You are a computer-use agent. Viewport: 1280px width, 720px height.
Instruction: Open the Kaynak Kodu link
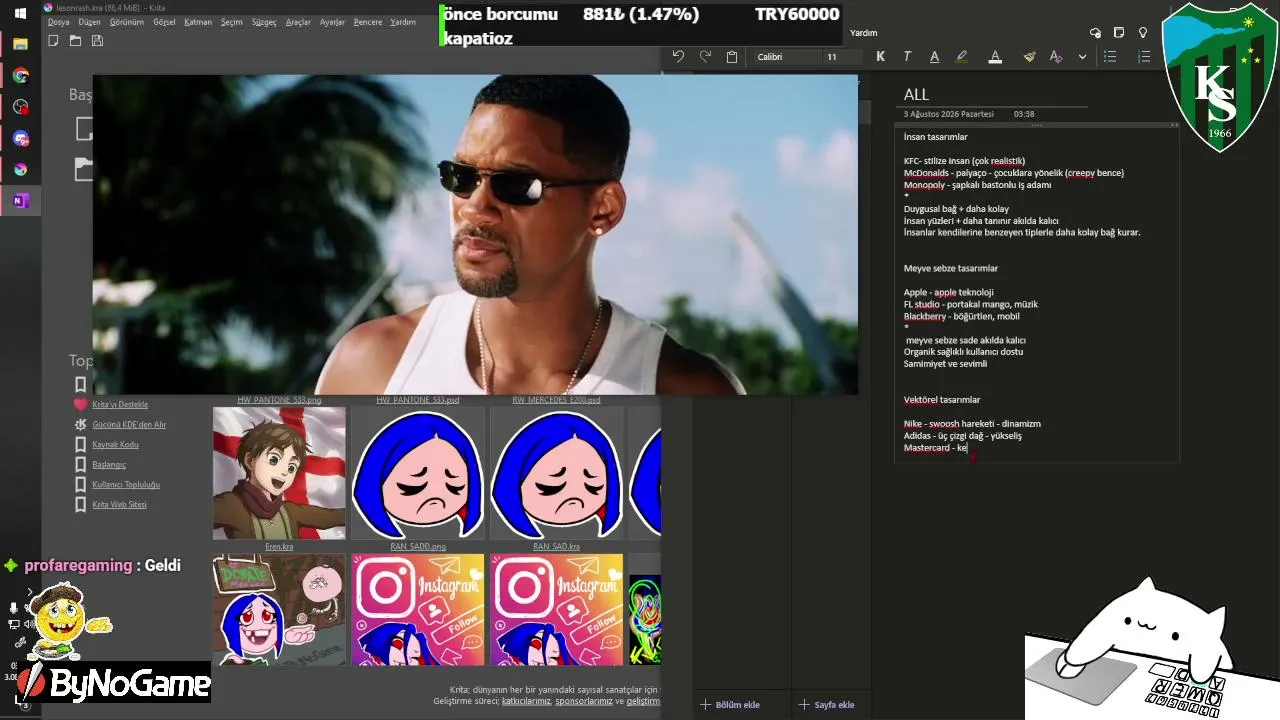click(115, 445)
